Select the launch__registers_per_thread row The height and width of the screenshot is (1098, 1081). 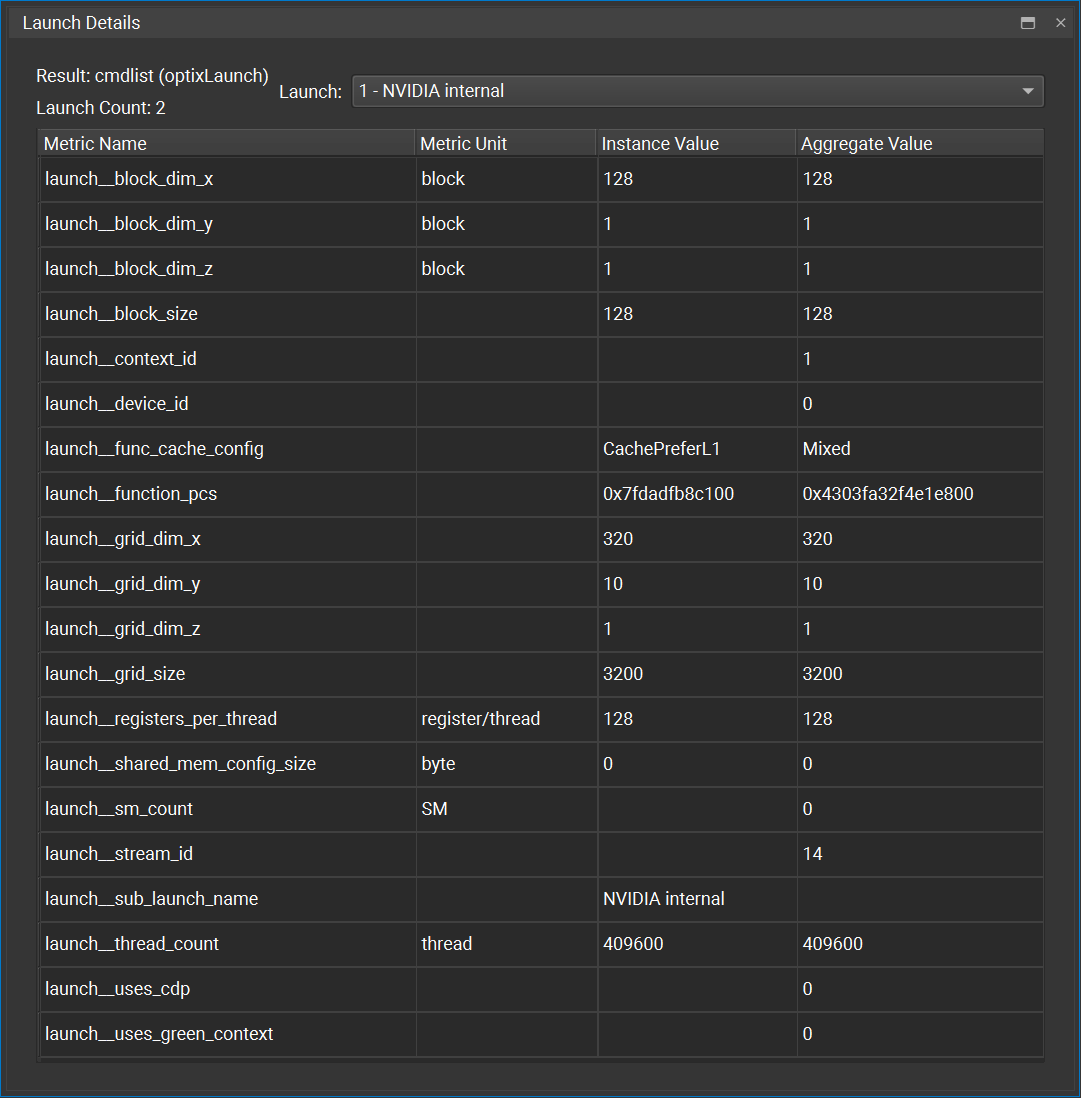click(161, 719)
